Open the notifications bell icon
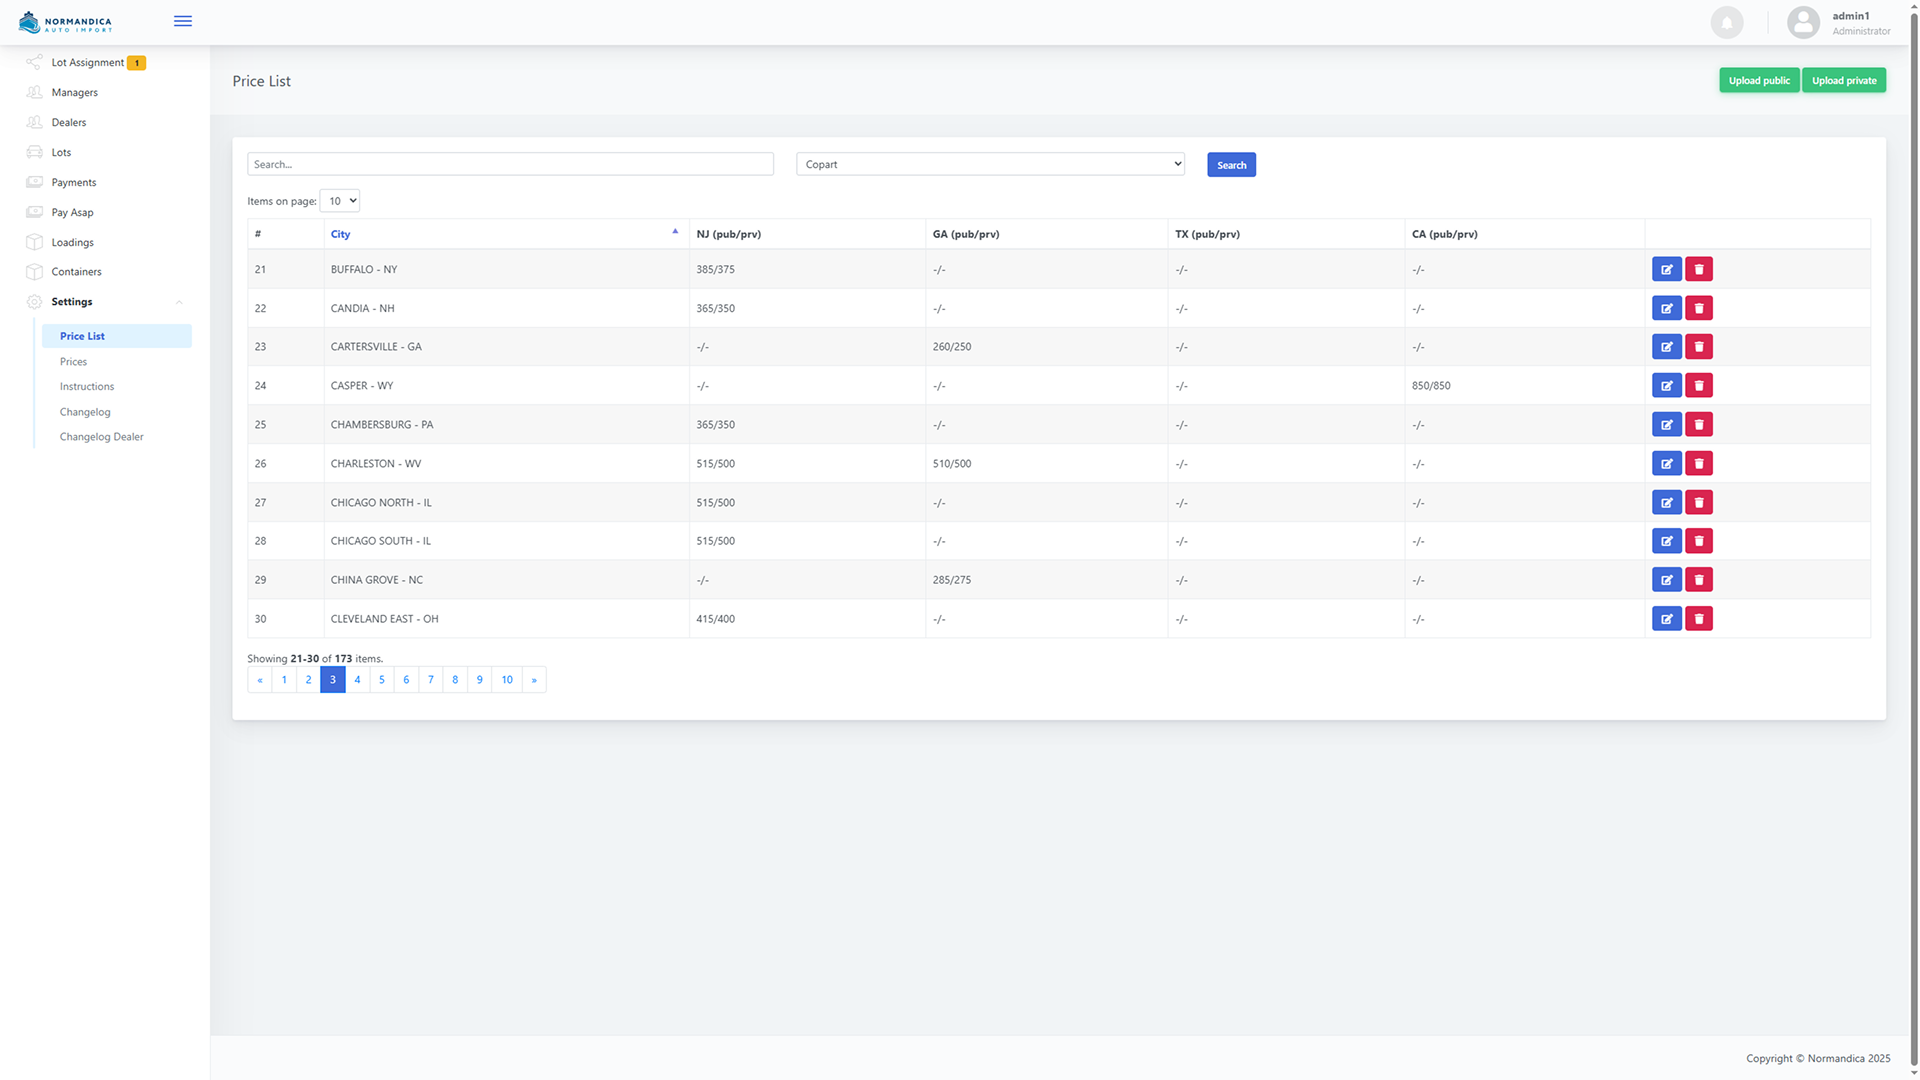1920x1080 pixels. [1726, 22]
